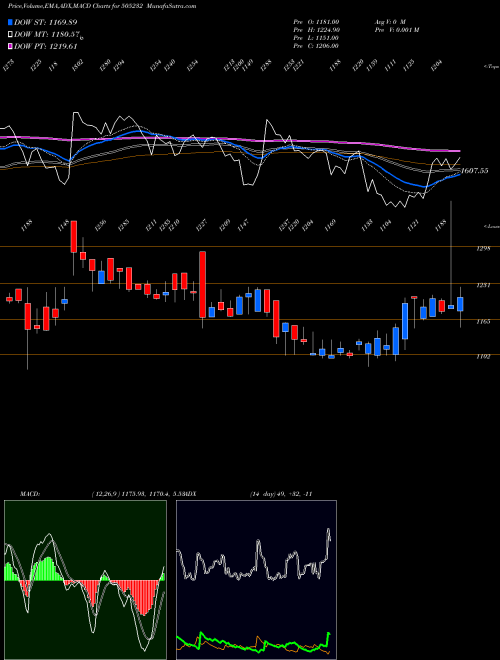The width and height of the screenshot is (500, 660).
Task: Select the 'DOW PT: 1219.61' legend text
Action: (45, 46)
